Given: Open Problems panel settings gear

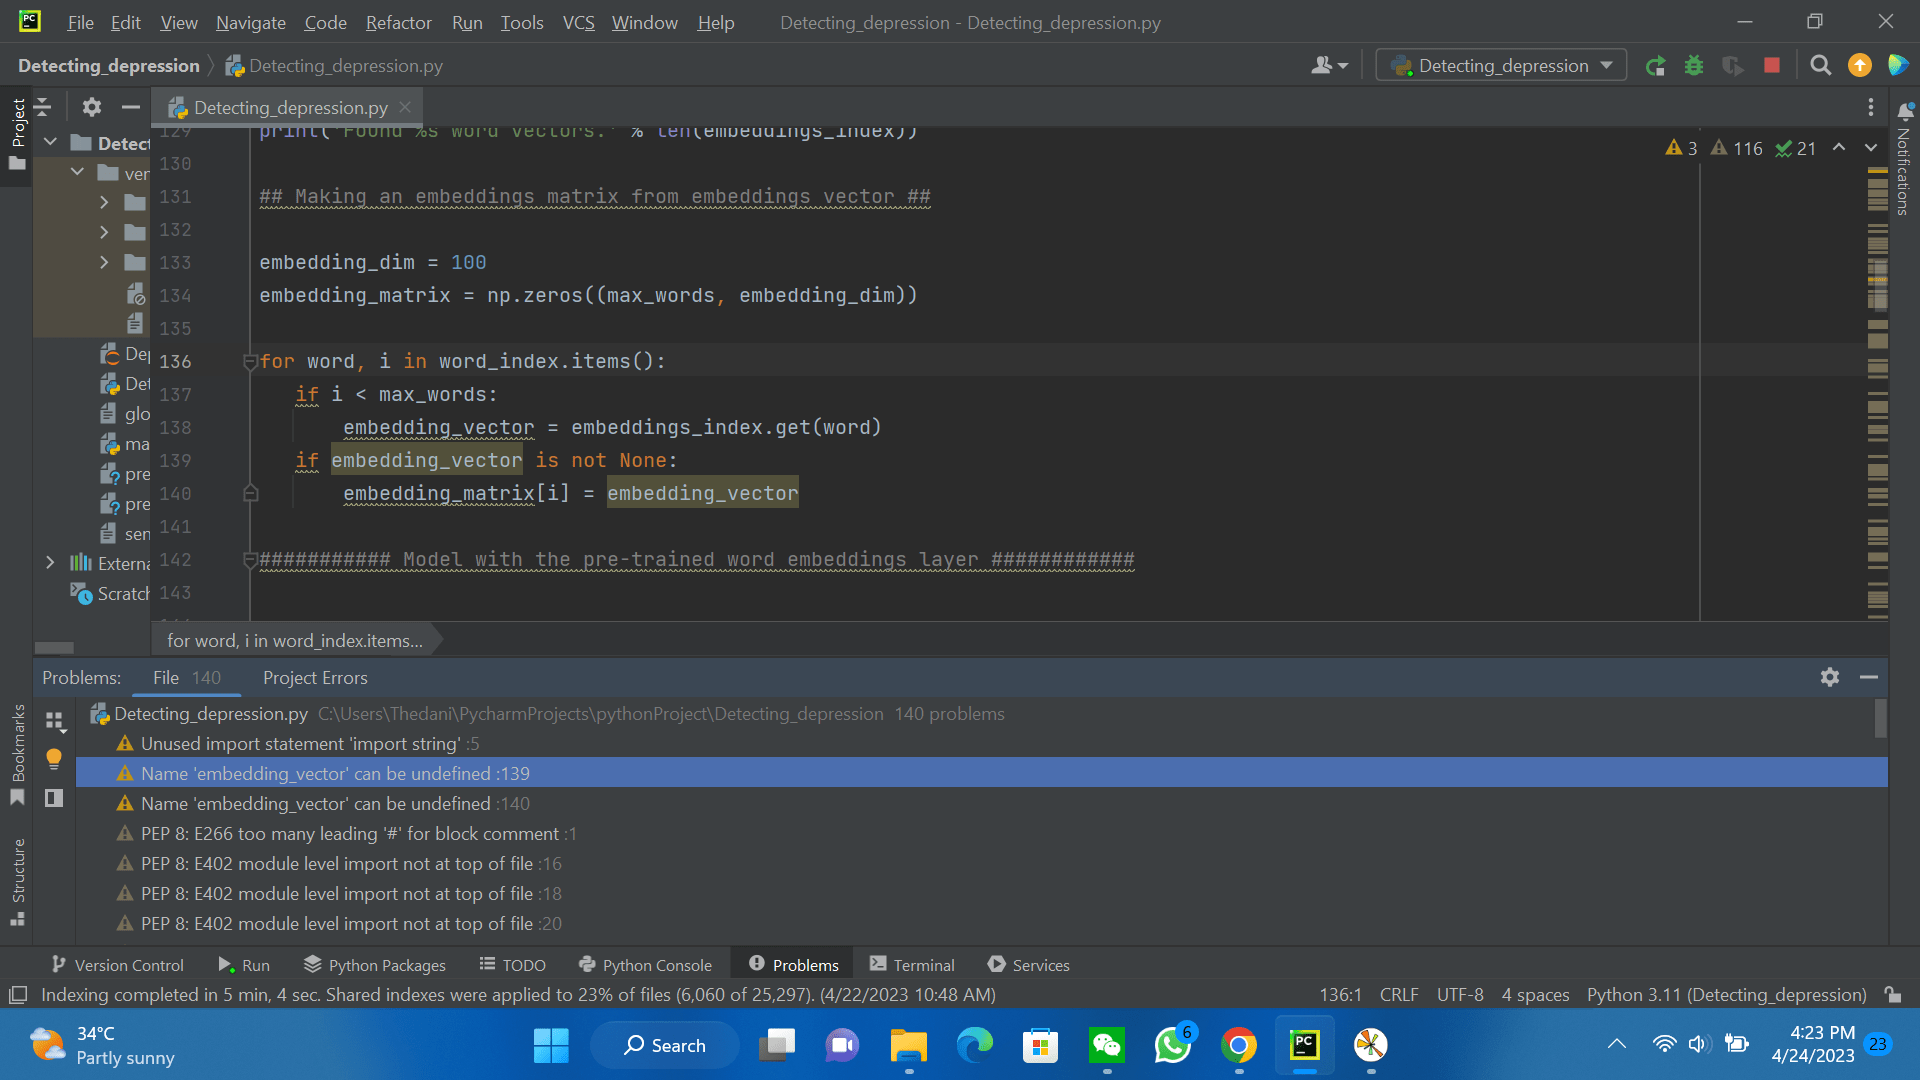Looking at the screenshot, I should 1830,677.
